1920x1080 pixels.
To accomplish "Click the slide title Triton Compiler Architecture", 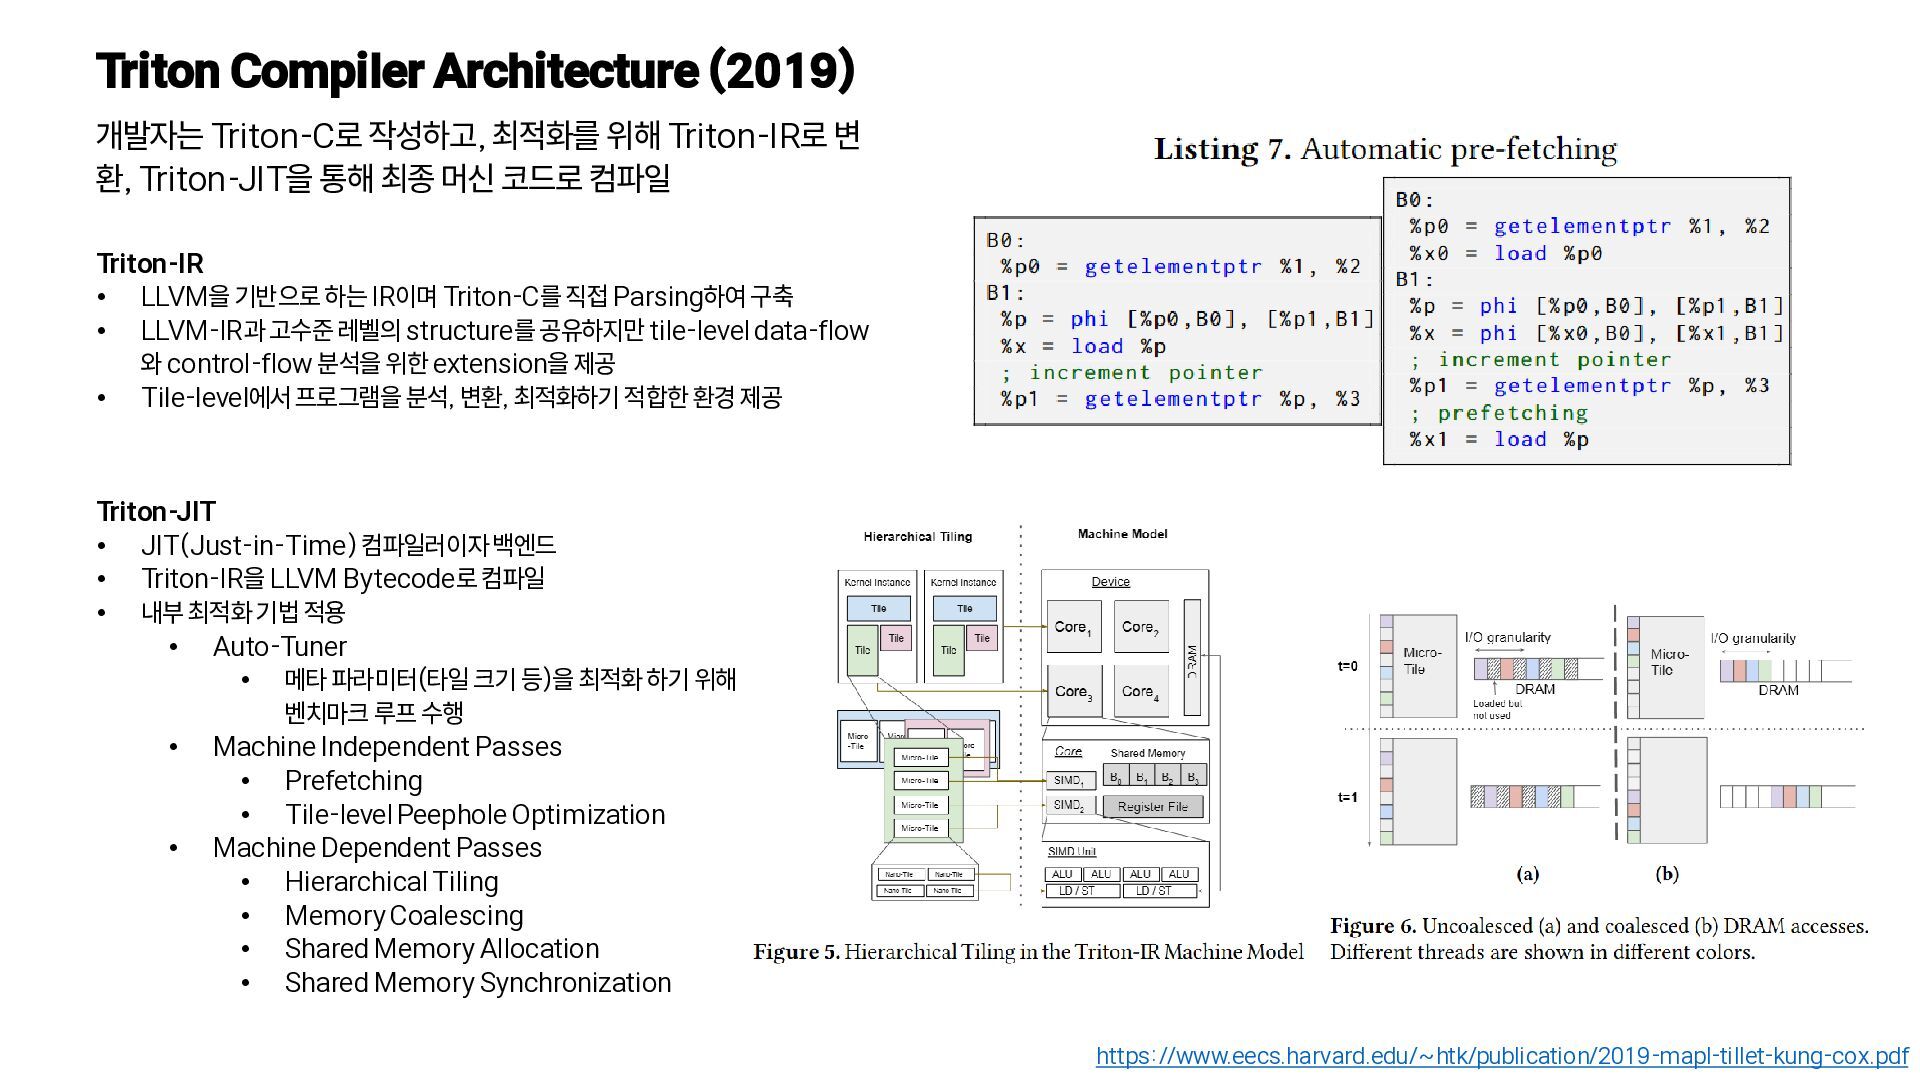I will (475, 71).
